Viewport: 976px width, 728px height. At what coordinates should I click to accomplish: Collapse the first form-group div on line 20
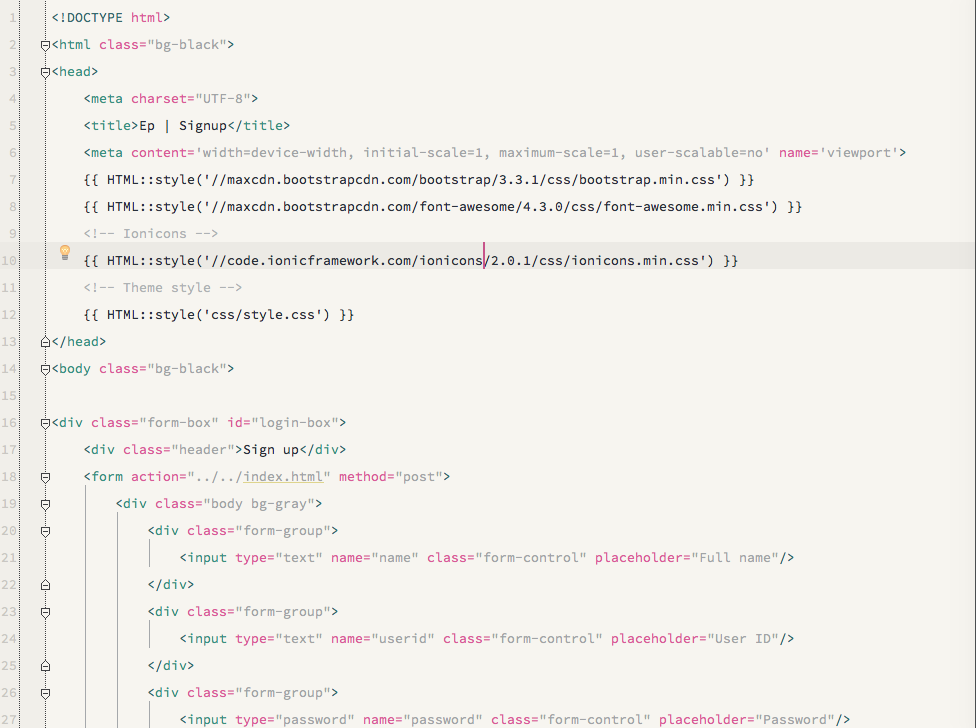point(45,531)
